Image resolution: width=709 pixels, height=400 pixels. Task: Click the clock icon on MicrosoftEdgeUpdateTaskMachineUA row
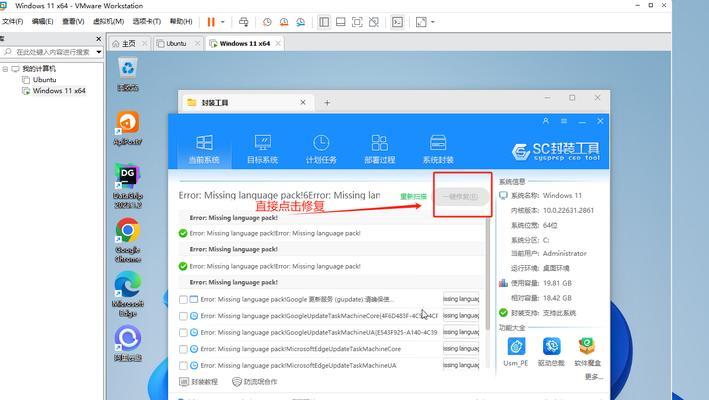pos(194,365)
